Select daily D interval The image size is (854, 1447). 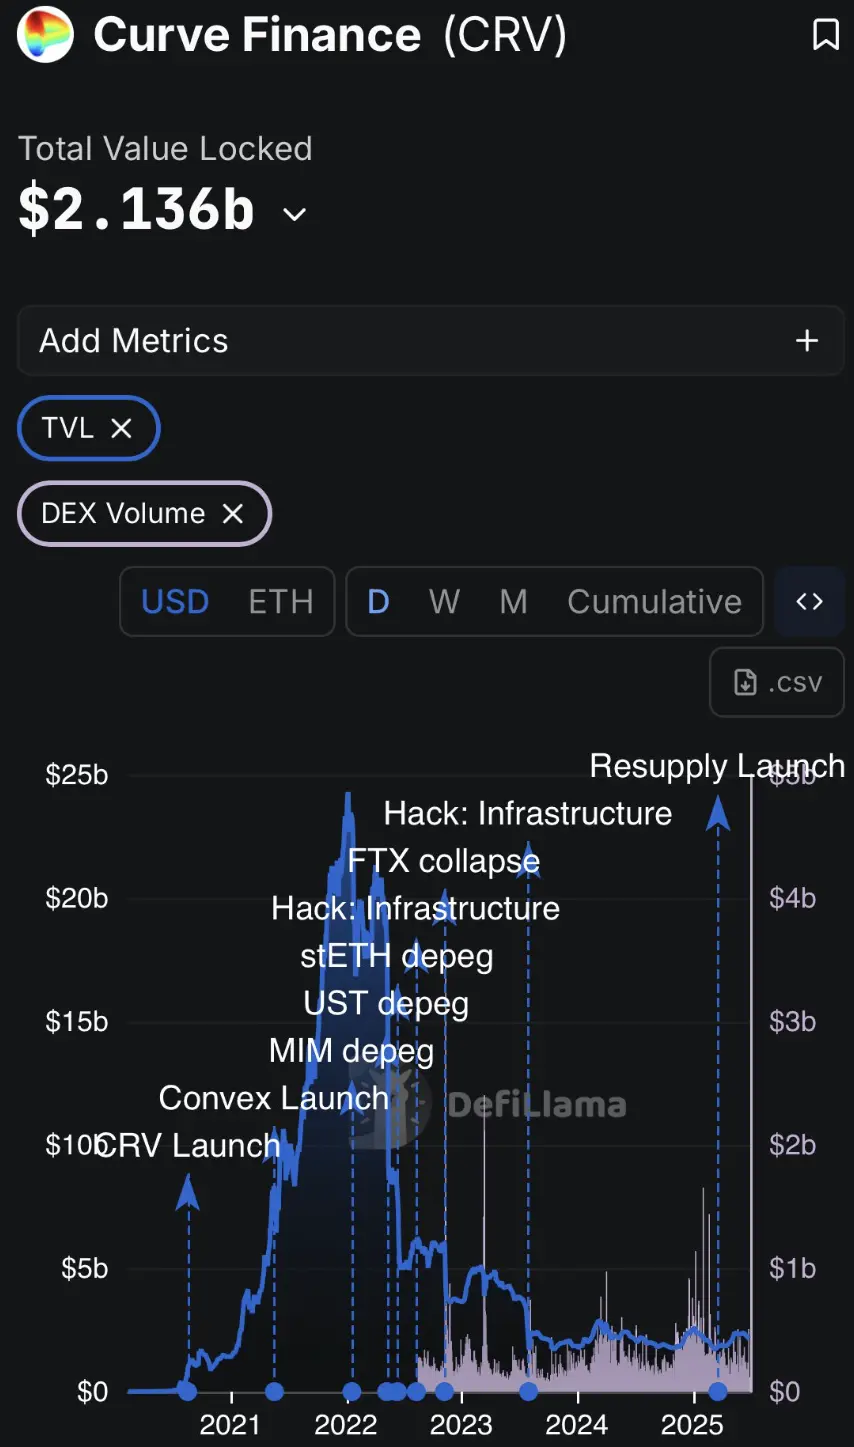click(x=378, y=601)
